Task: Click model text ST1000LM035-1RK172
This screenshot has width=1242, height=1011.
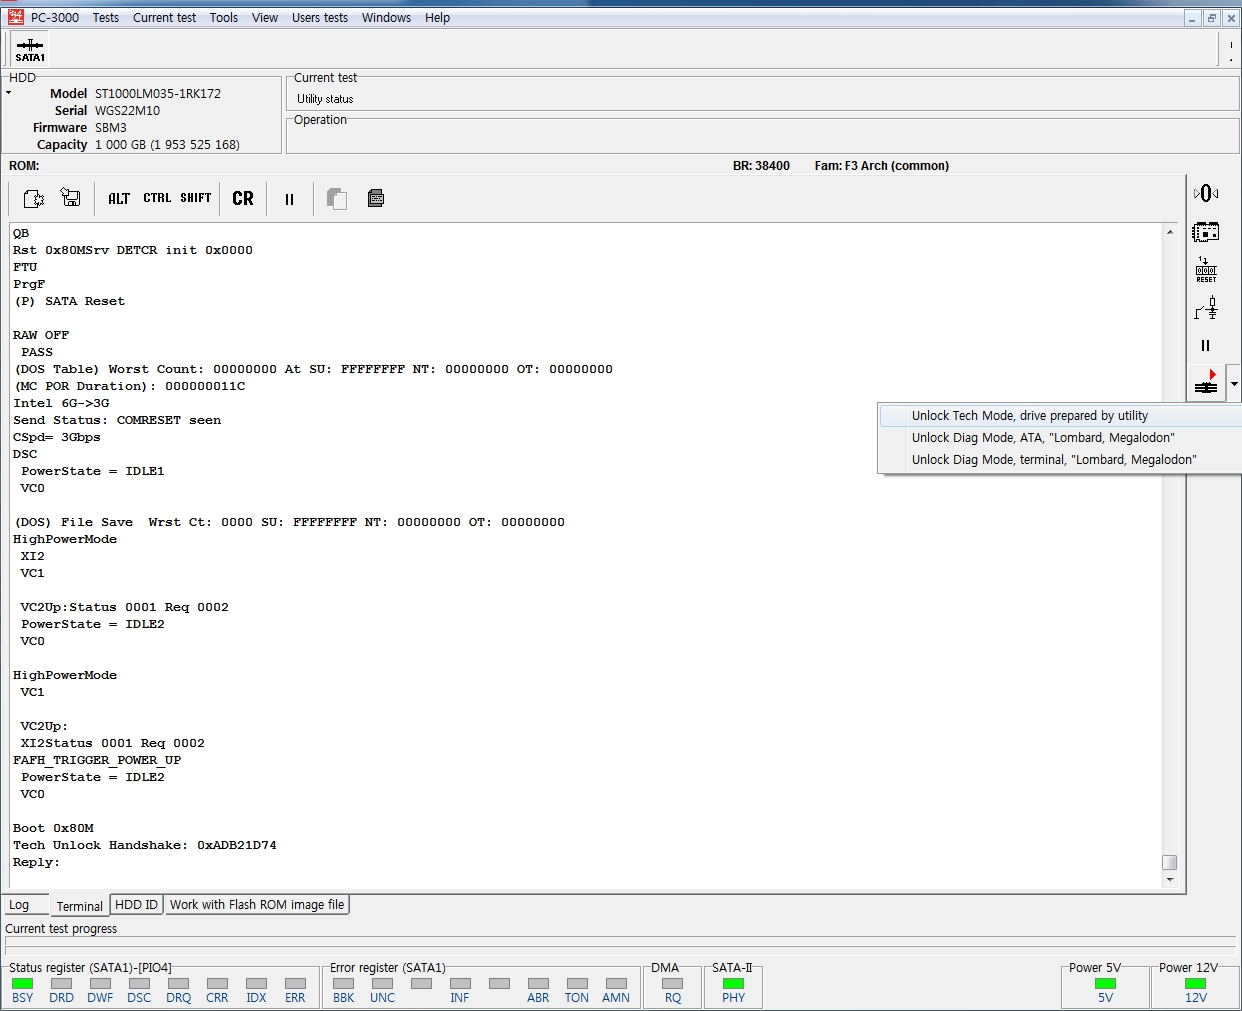Action: (x=158, y=94)
